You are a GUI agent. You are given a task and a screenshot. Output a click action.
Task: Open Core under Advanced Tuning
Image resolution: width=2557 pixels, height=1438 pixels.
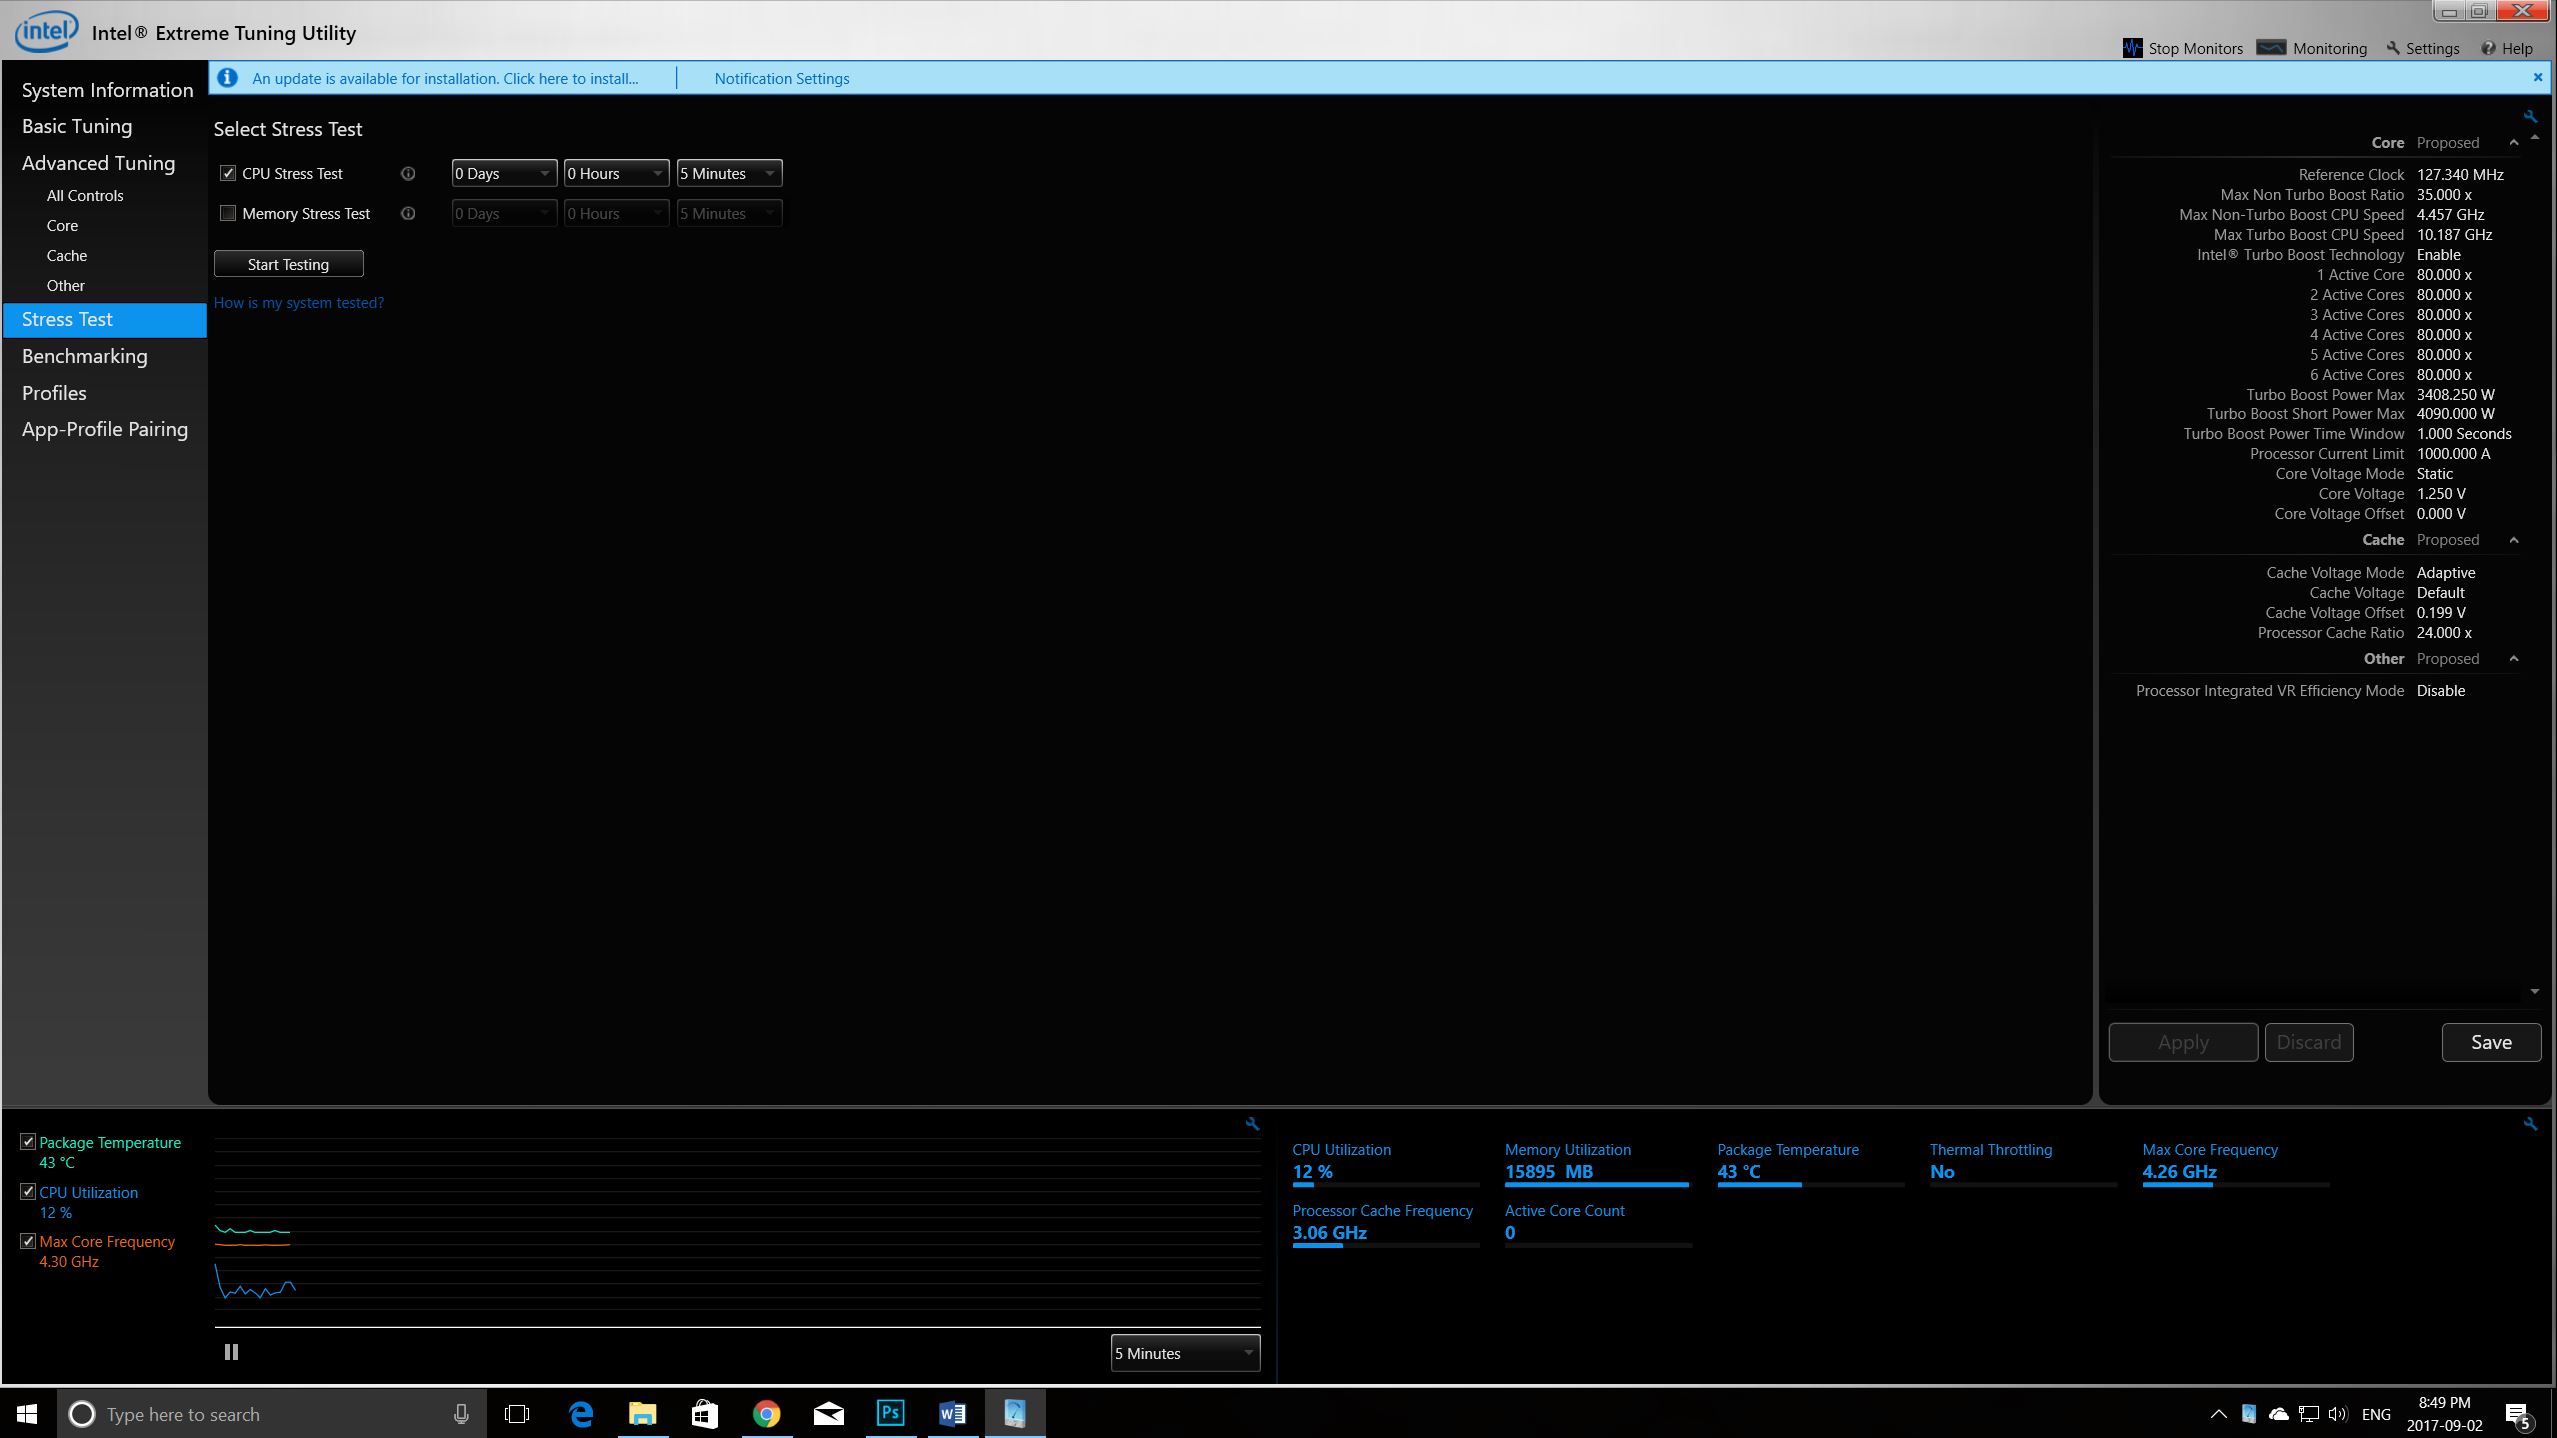(62, 226)
